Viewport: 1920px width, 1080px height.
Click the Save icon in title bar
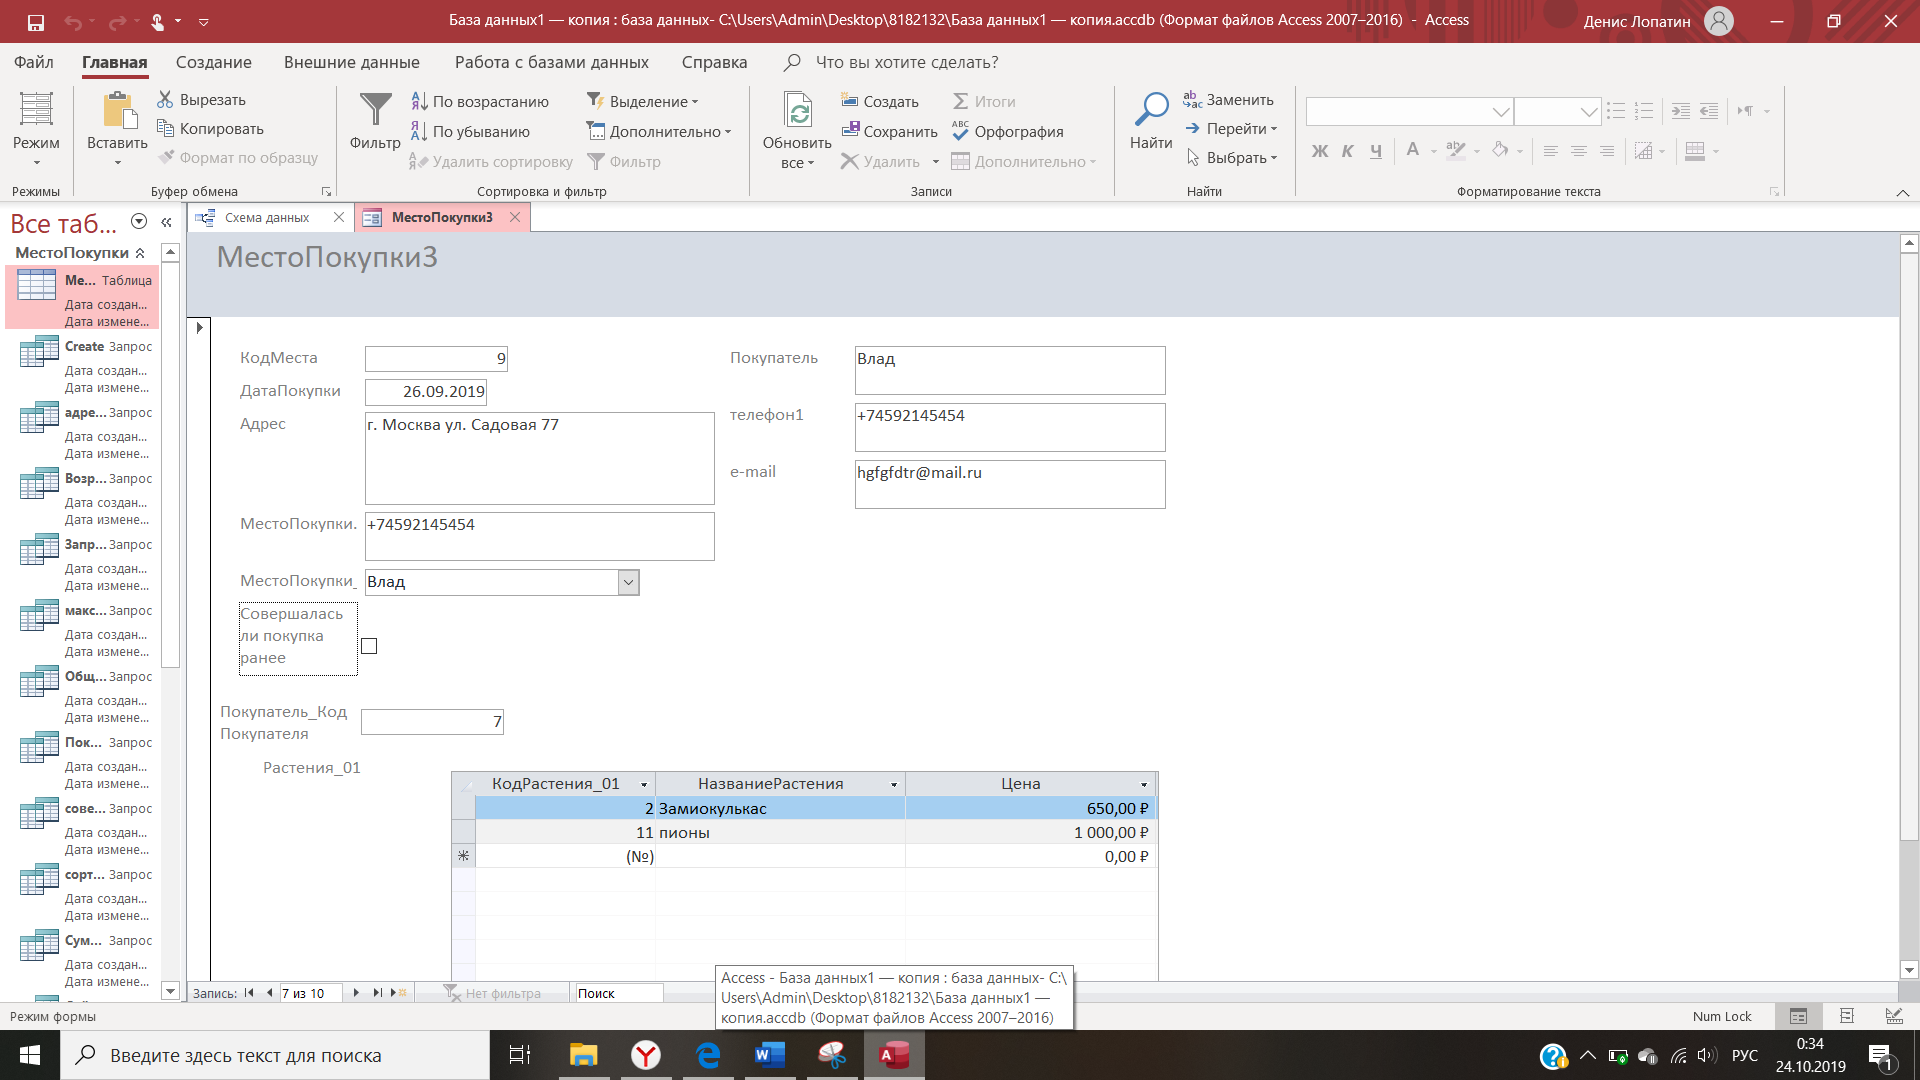tap(36, 21)
